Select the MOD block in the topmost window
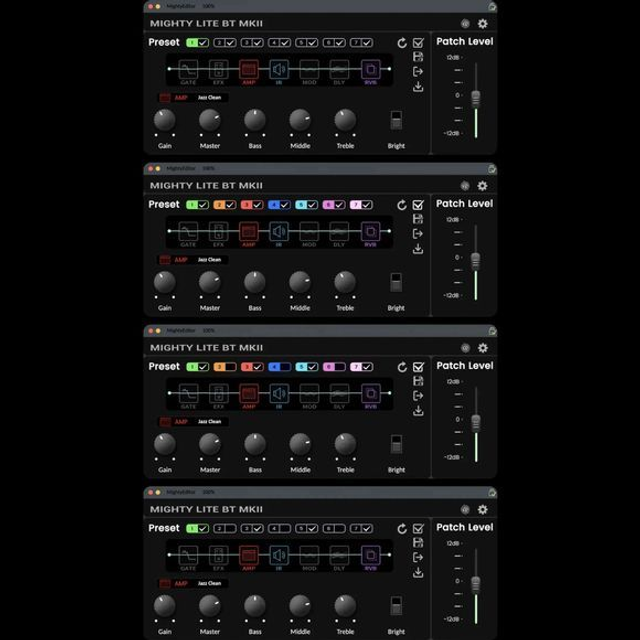 309,69
